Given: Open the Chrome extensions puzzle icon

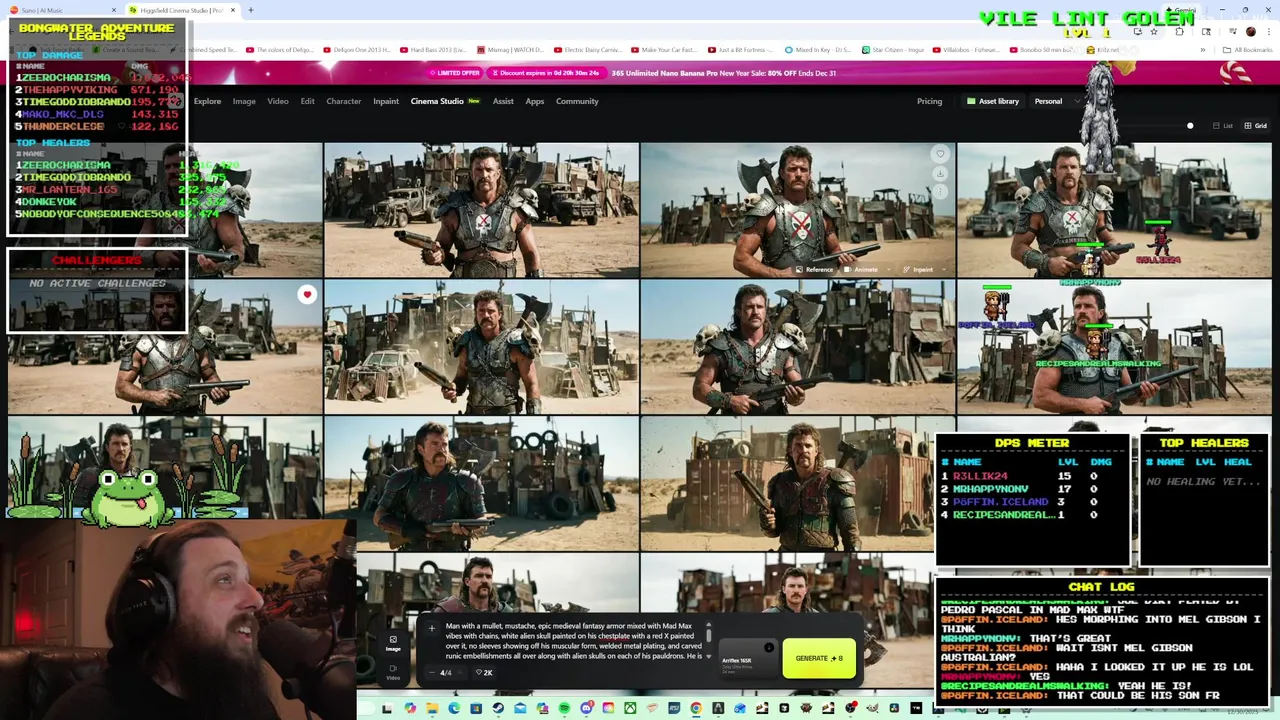Looking at the screenshot, I should click(1179, 31).
